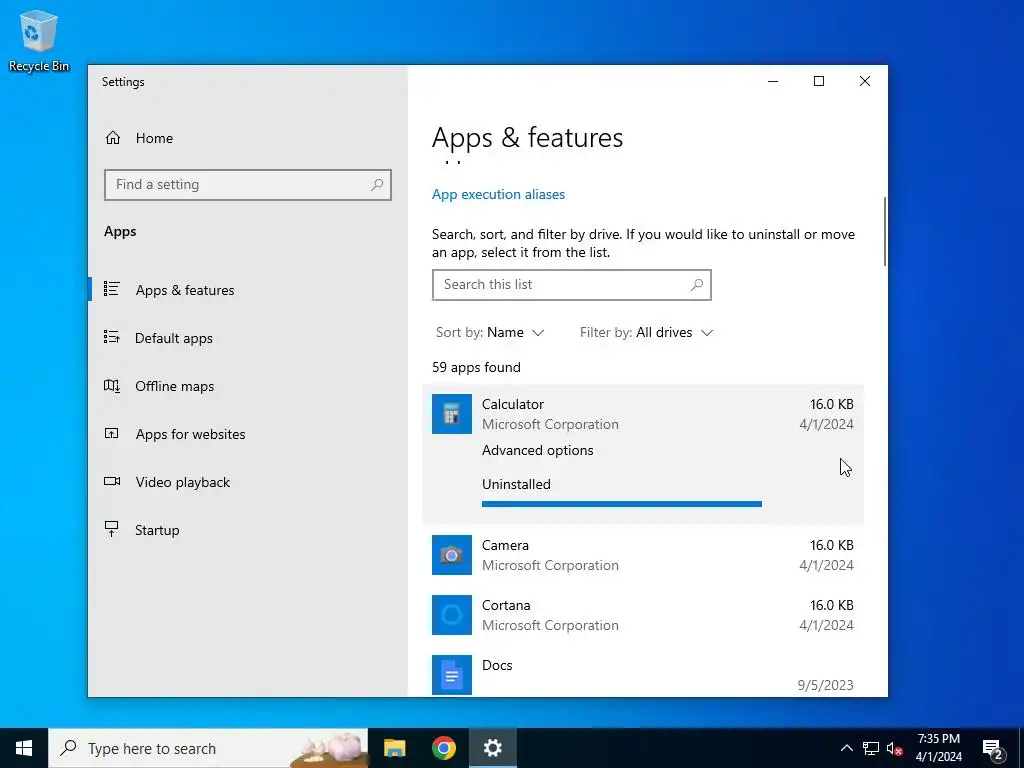Click the Docs app icon

coord(451,675)
